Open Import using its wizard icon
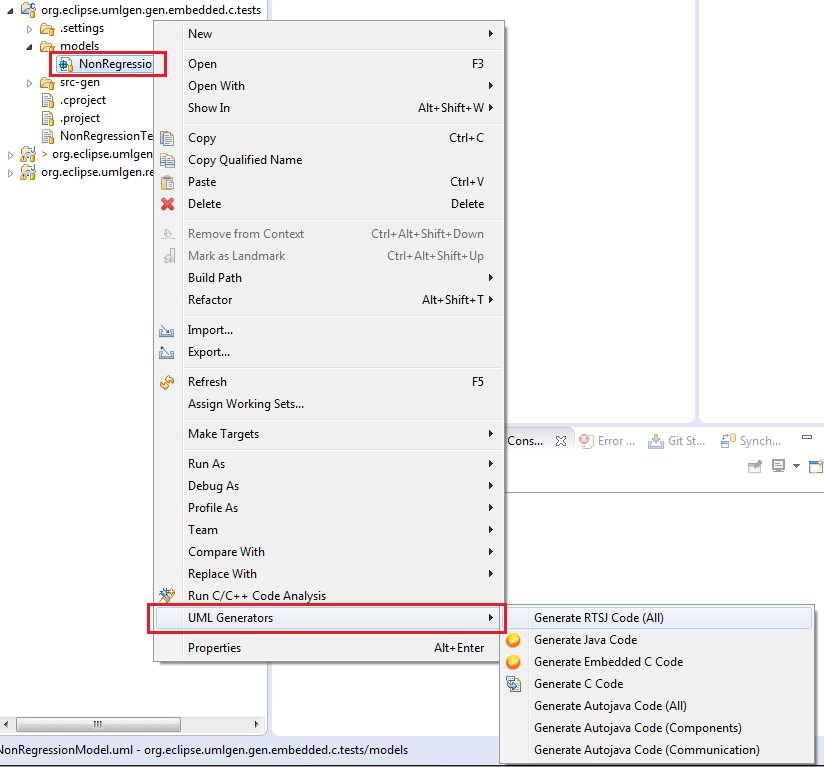824x767 pixels. click(169, 330)
